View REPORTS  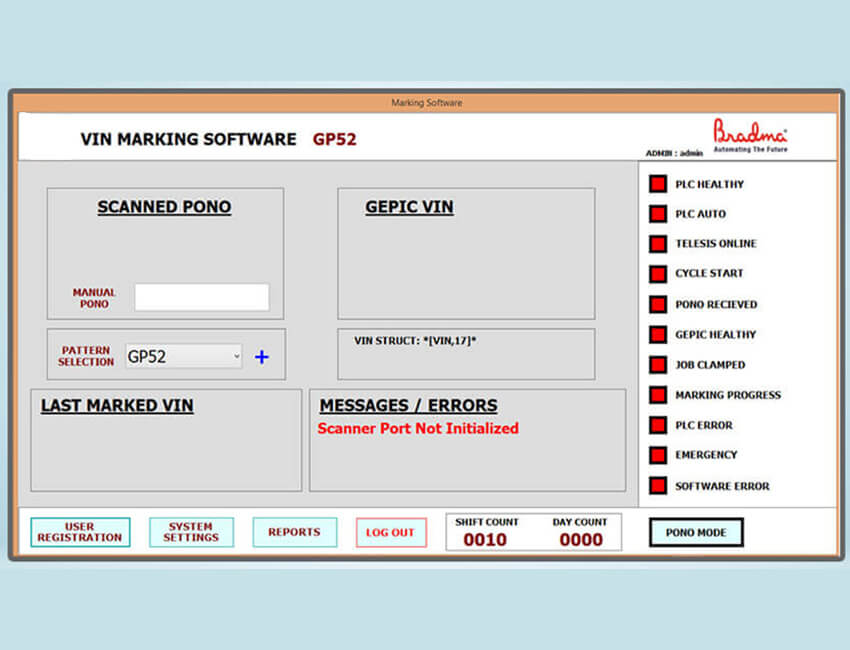tap(294, 532)
